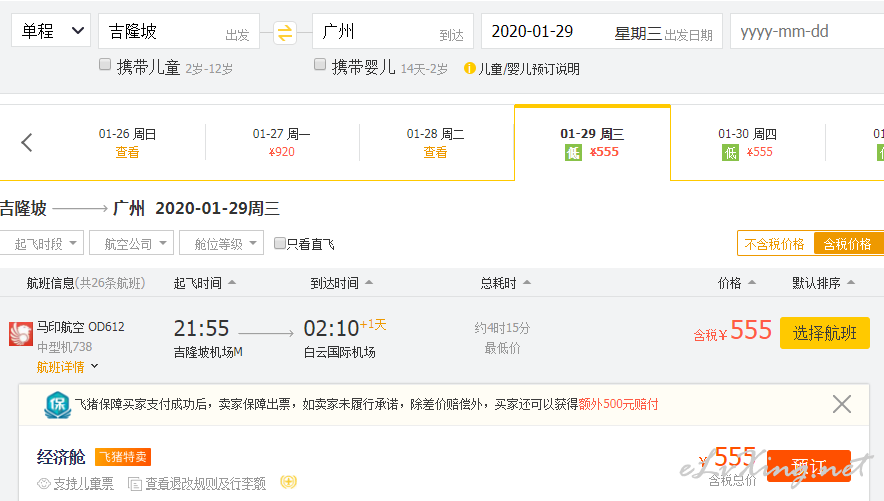Viewport: 884px width, 501px height.
Task: Switch to 含税价格 price view
Action: pos(848,244)
